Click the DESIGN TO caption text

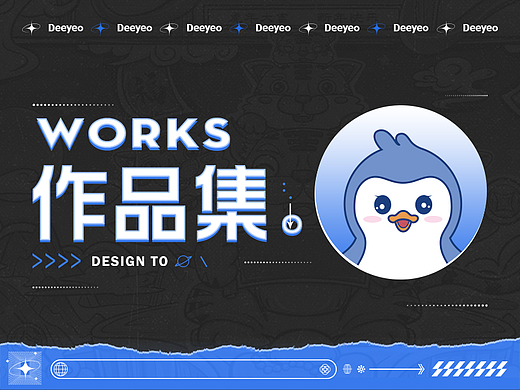(129, 261)
